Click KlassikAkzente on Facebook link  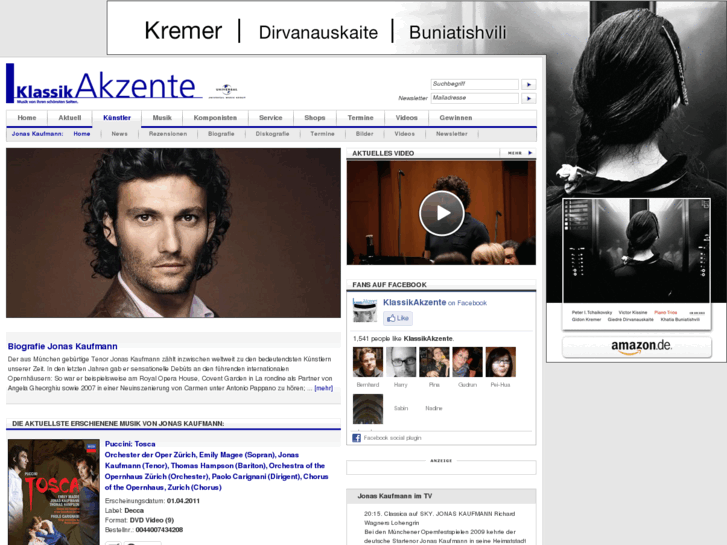coord(435,302)
